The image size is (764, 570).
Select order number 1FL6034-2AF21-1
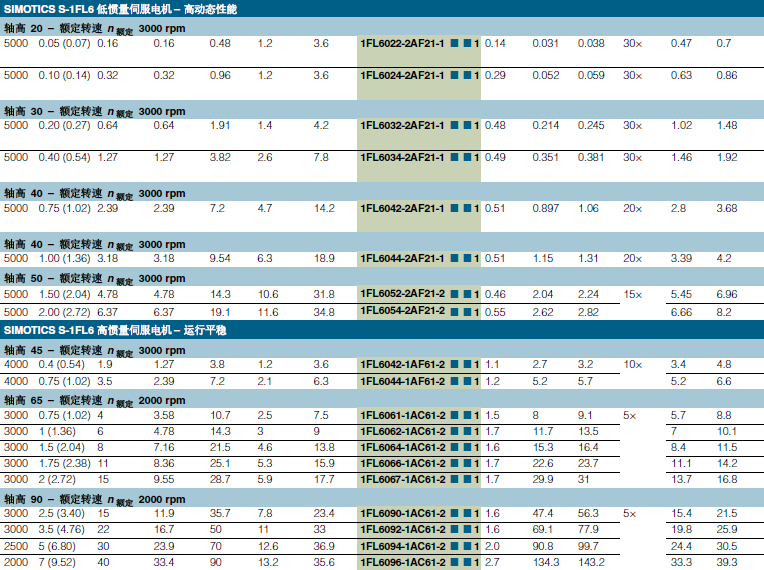tap(402, 157)
